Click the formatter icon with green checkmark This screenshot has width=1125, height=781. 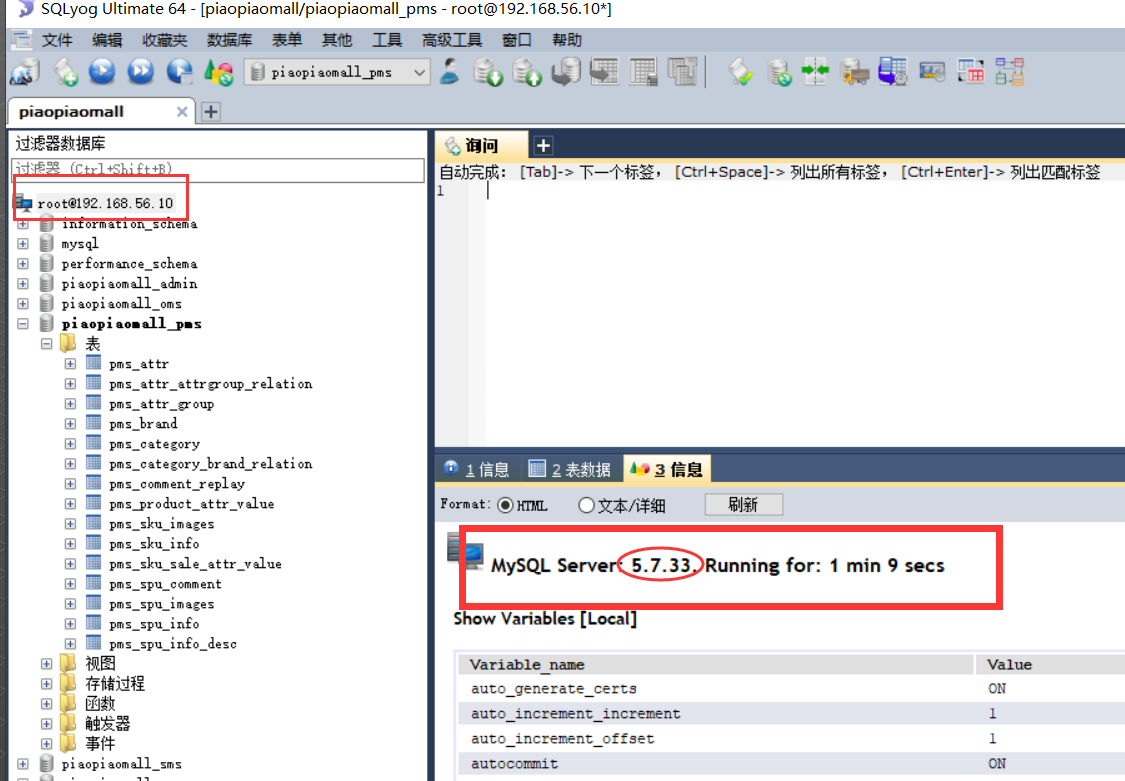740,72
